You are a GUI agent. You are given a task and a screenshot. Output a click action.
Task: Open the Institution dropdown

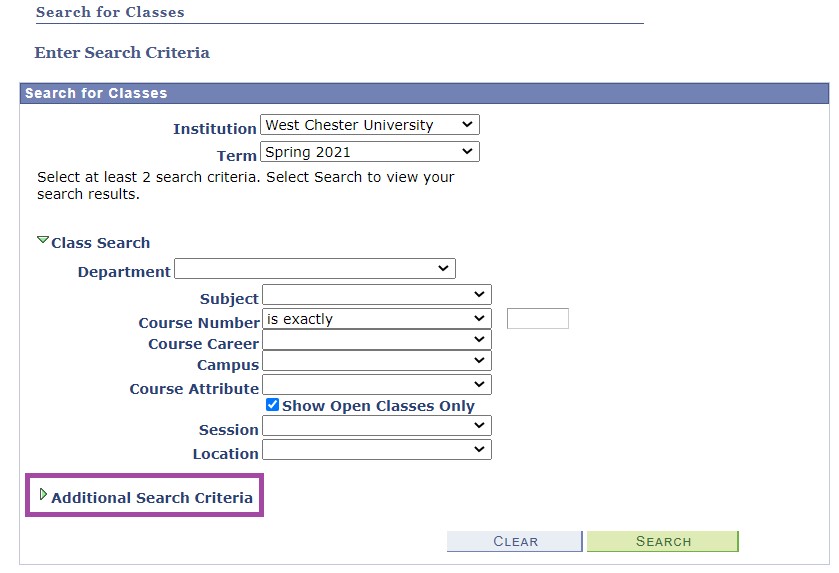[370, 125]
